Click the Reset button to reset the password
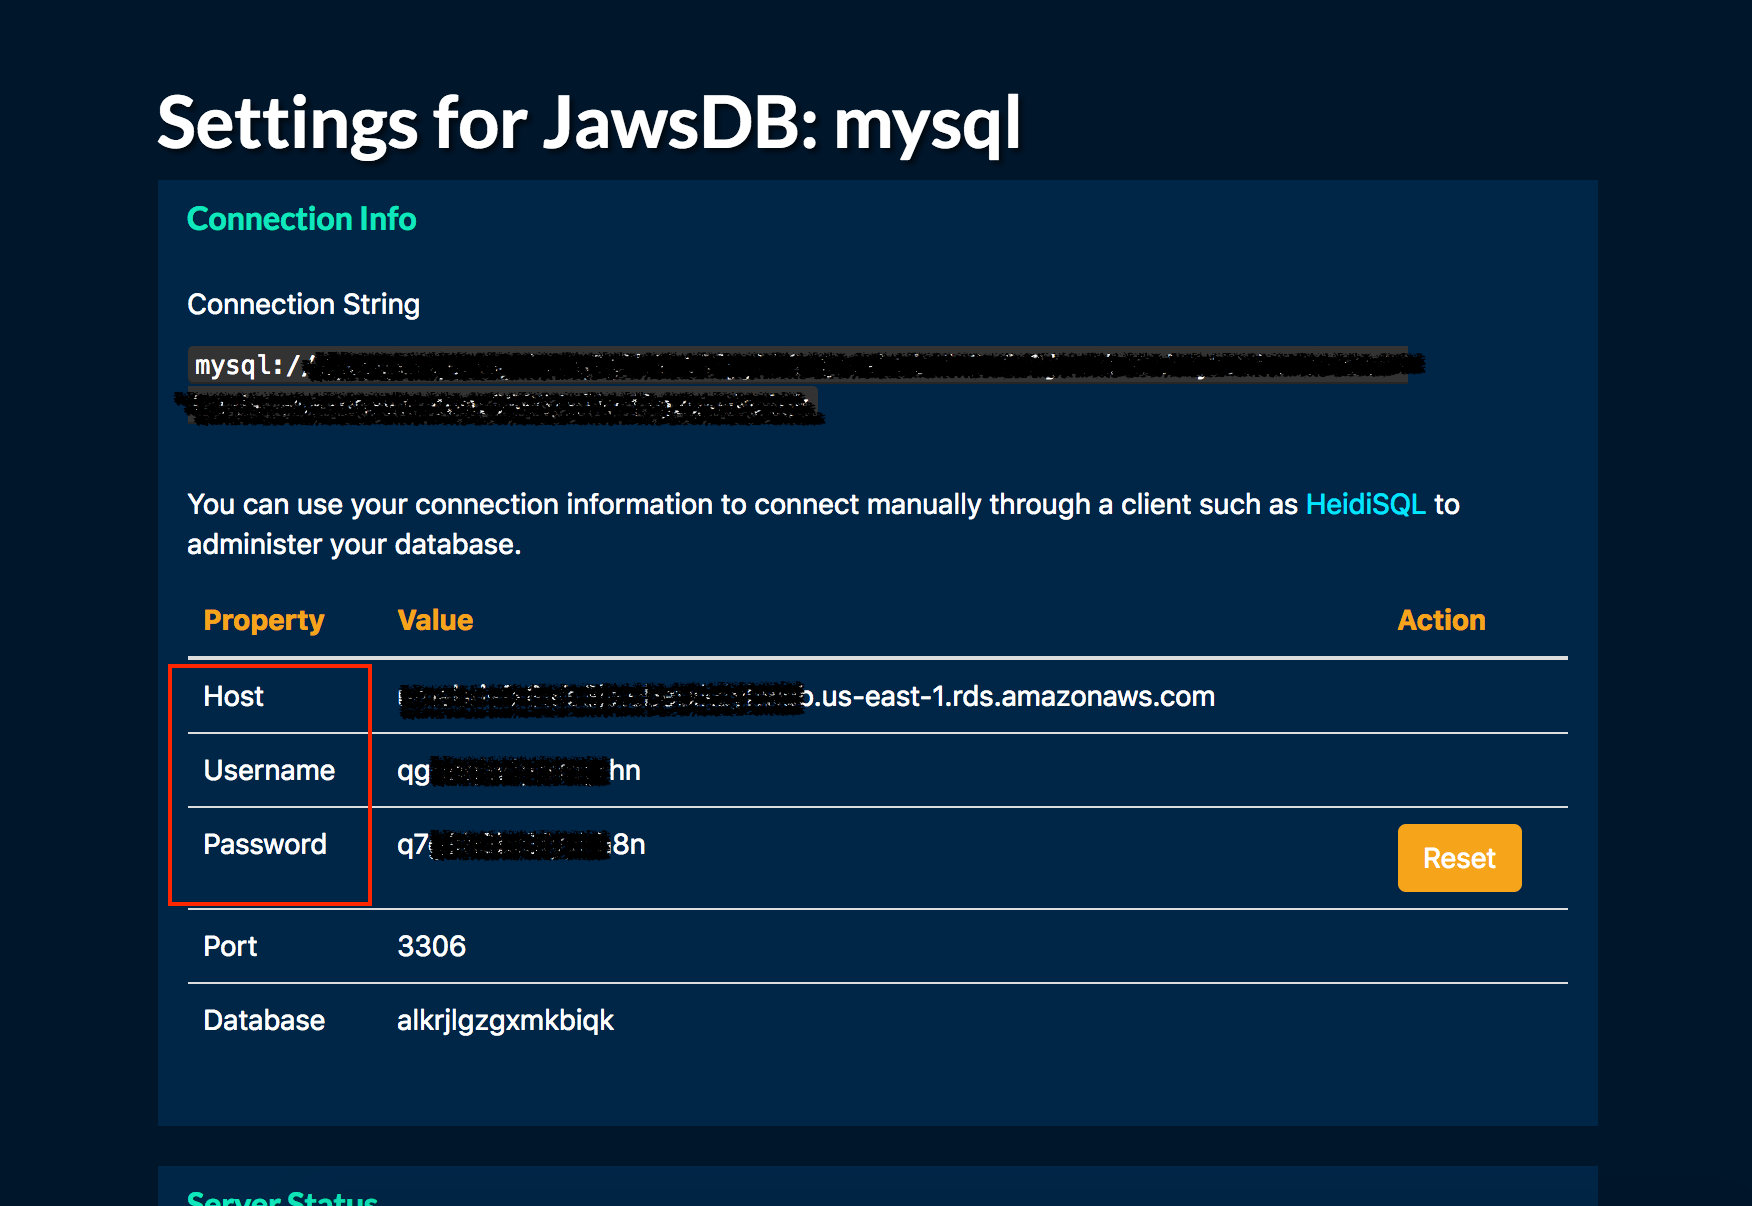 (x=1458, y=858)
